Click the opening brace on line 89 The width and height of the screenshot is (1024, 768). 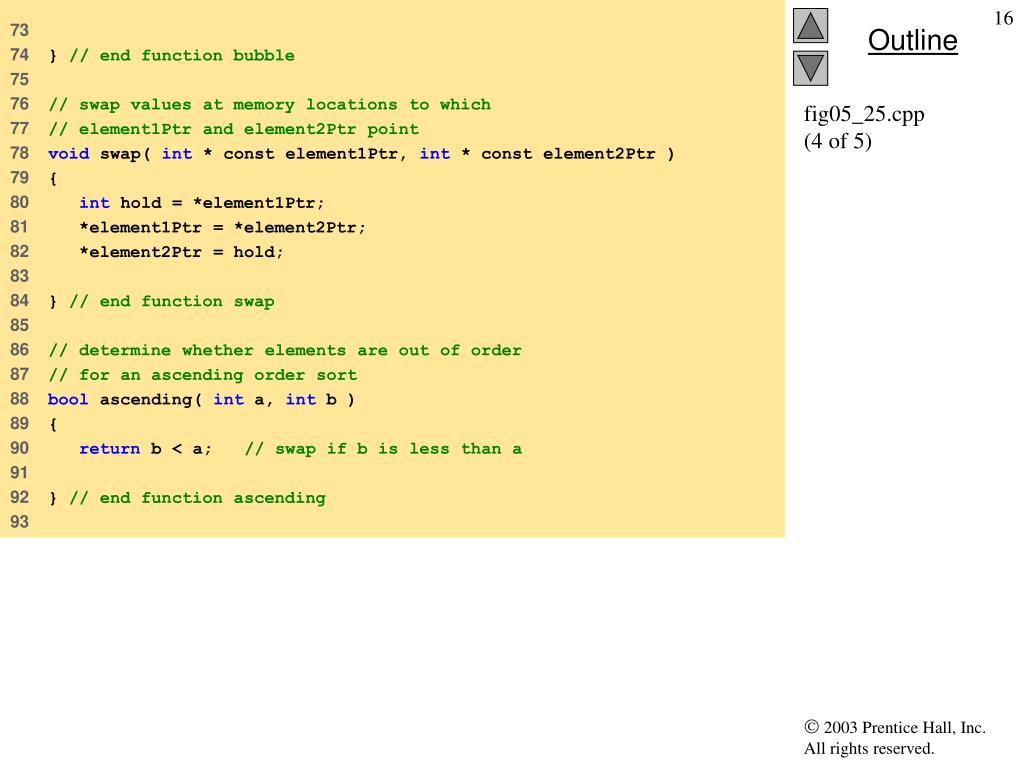pyautogui.click(x=53, y=424)
